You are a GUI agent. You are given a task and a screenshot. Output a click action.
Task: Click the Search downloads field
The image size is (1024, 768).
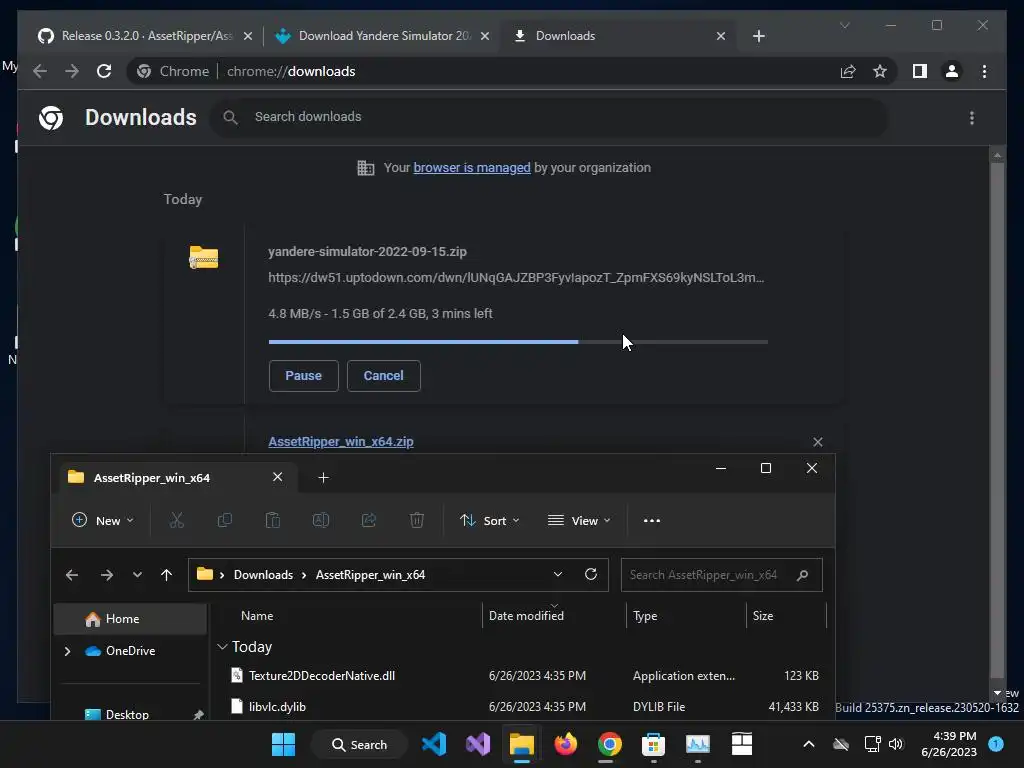click(x=549, y=117)
